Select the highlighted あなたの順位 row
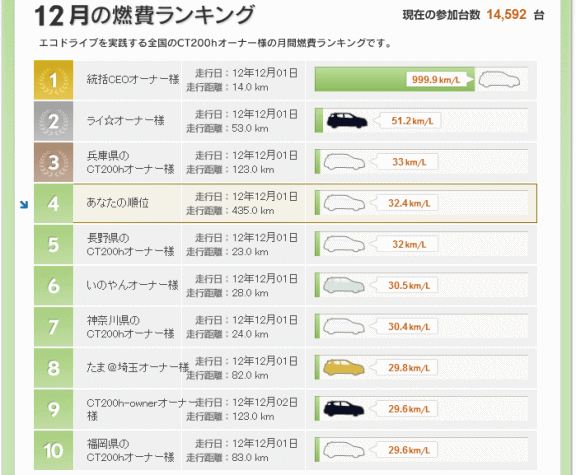 [285, 203]
